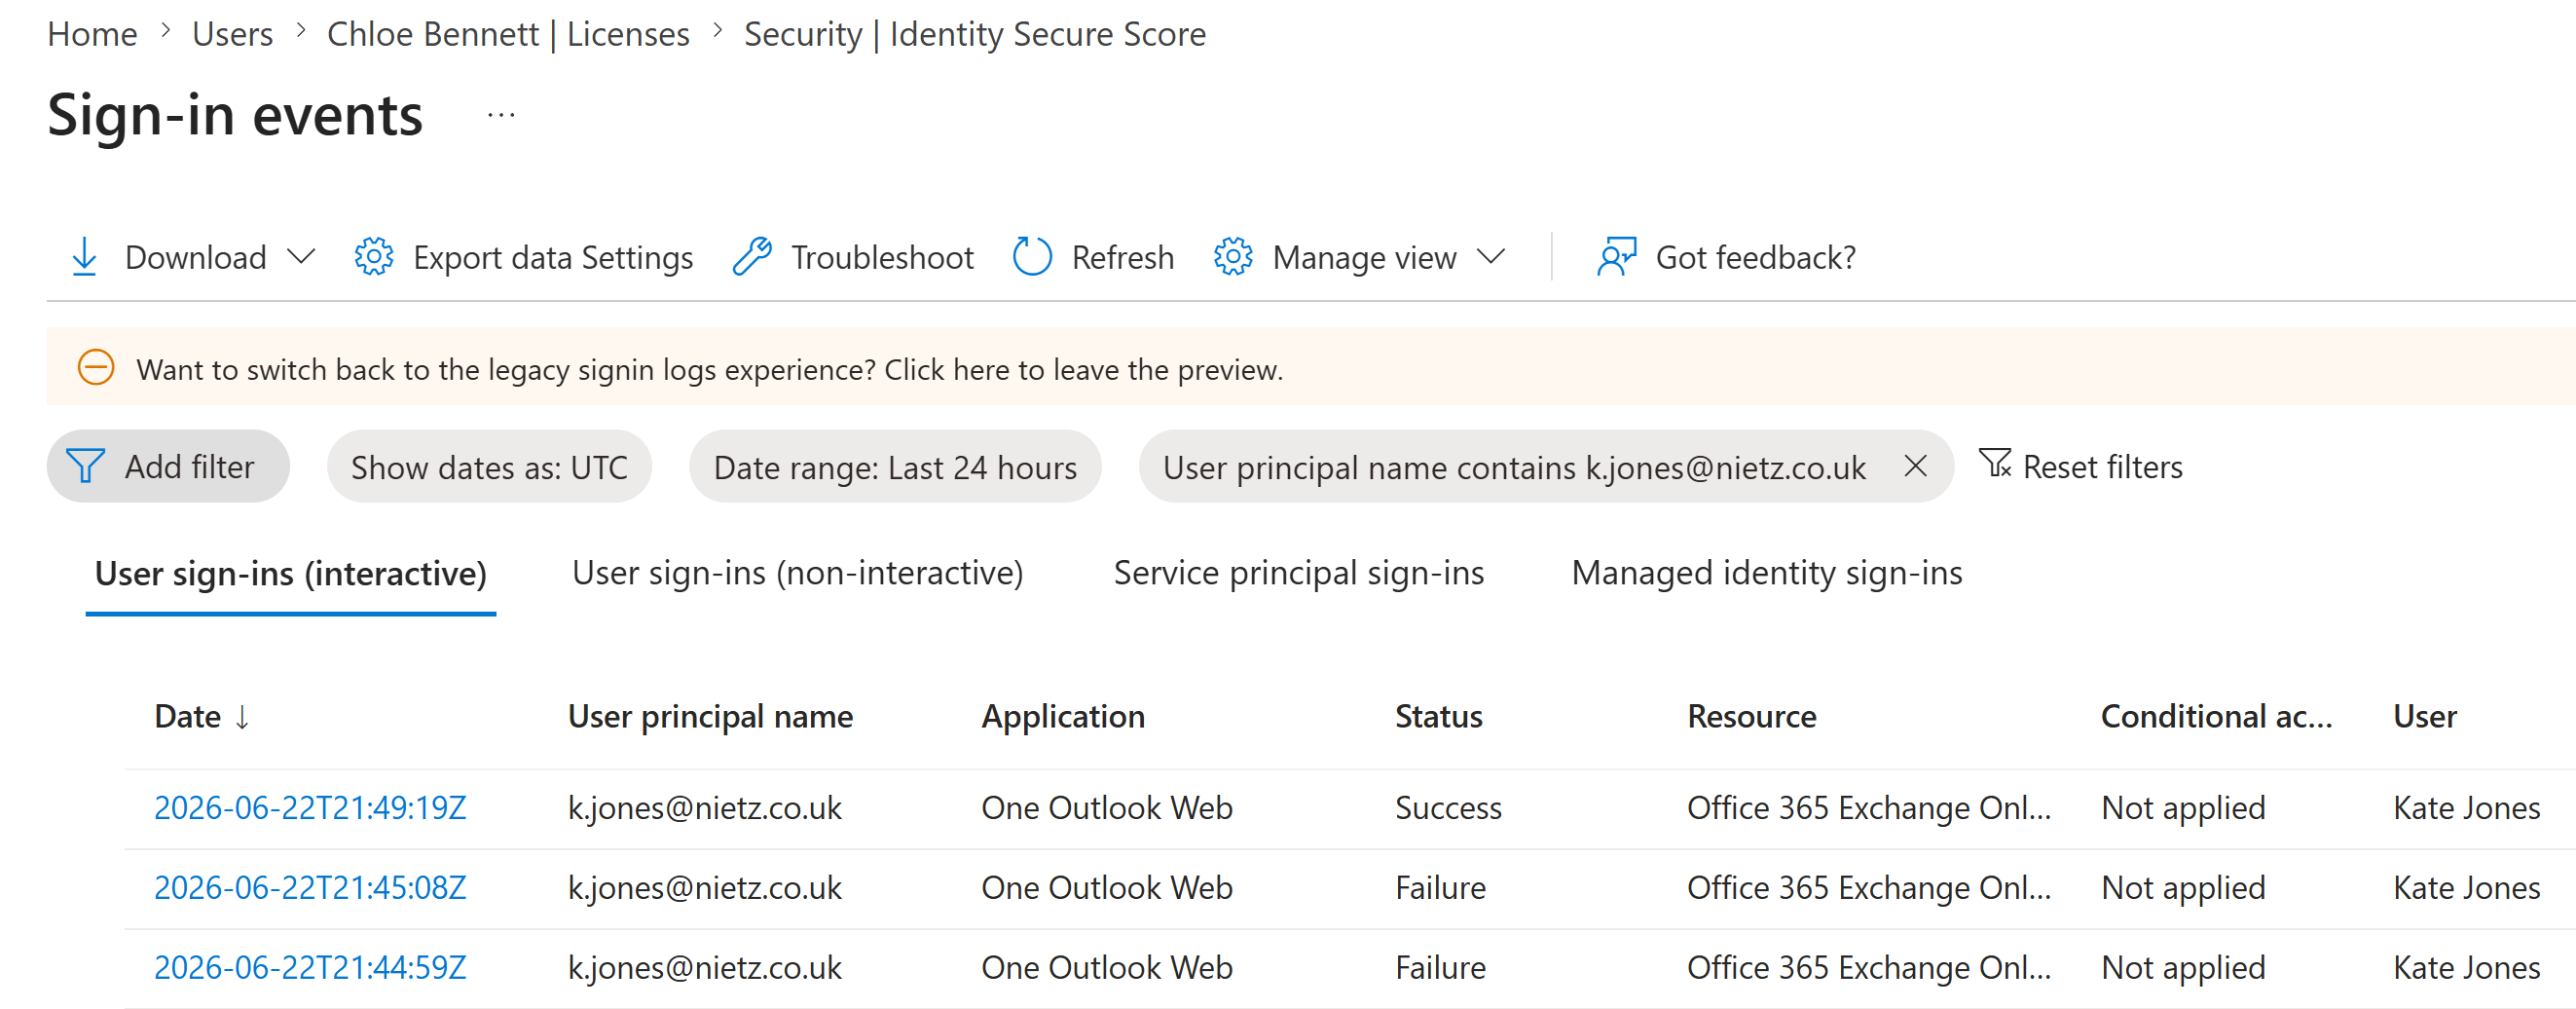This screenshot has width=2576, height=1009.
Task: Sort by Date column header
Action: pyautogui.click(x=187, y=716)
